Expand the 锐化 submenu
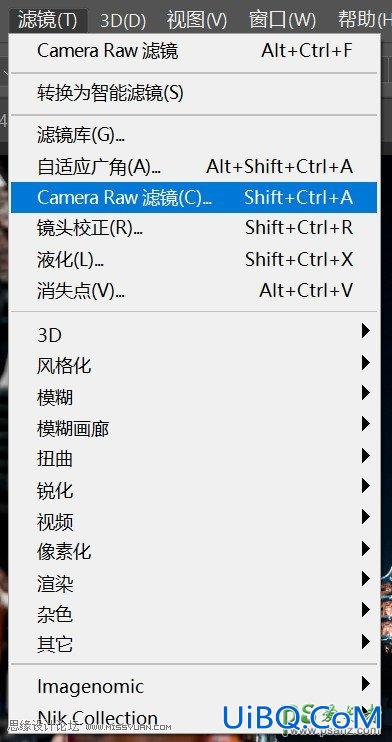 click(194, 489)
